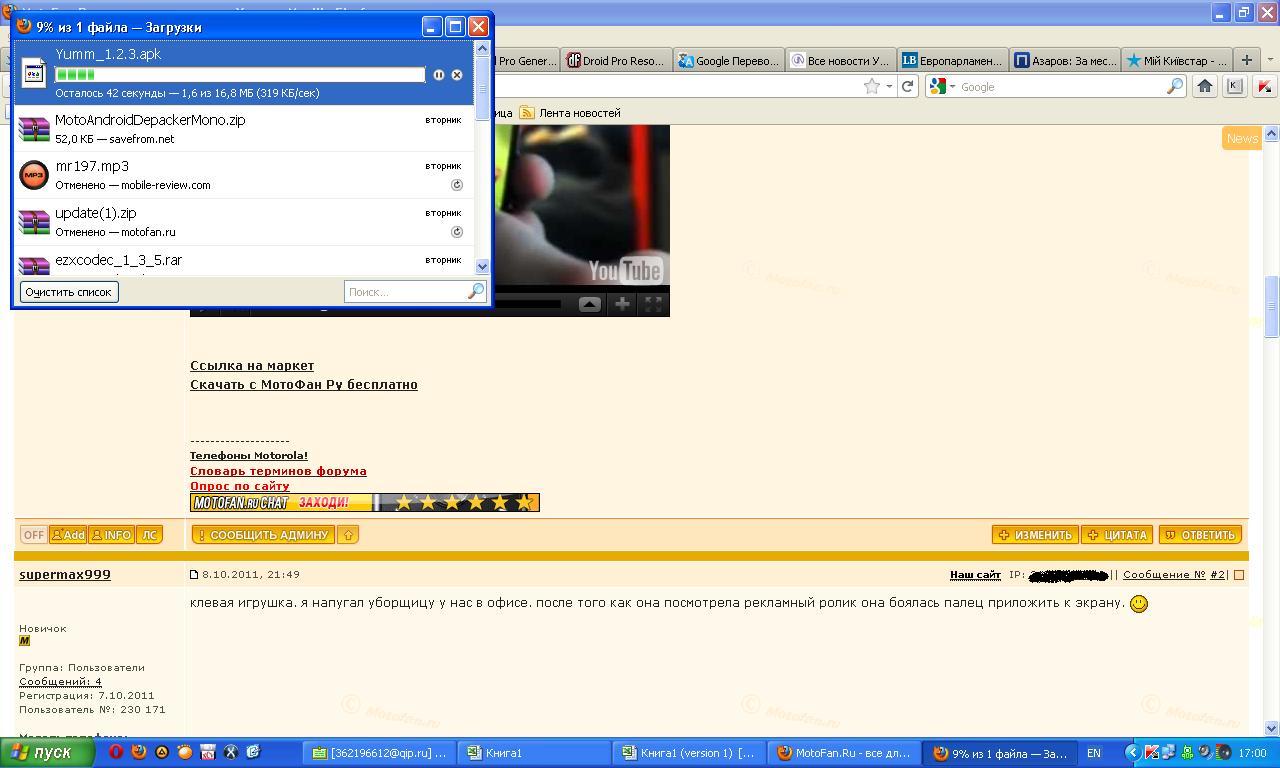This screenshot has width=1280, height=768.
Task: Click the ИЗМЕНИТЬ button
Action: pyautogui.click(x=1035, y=535)
